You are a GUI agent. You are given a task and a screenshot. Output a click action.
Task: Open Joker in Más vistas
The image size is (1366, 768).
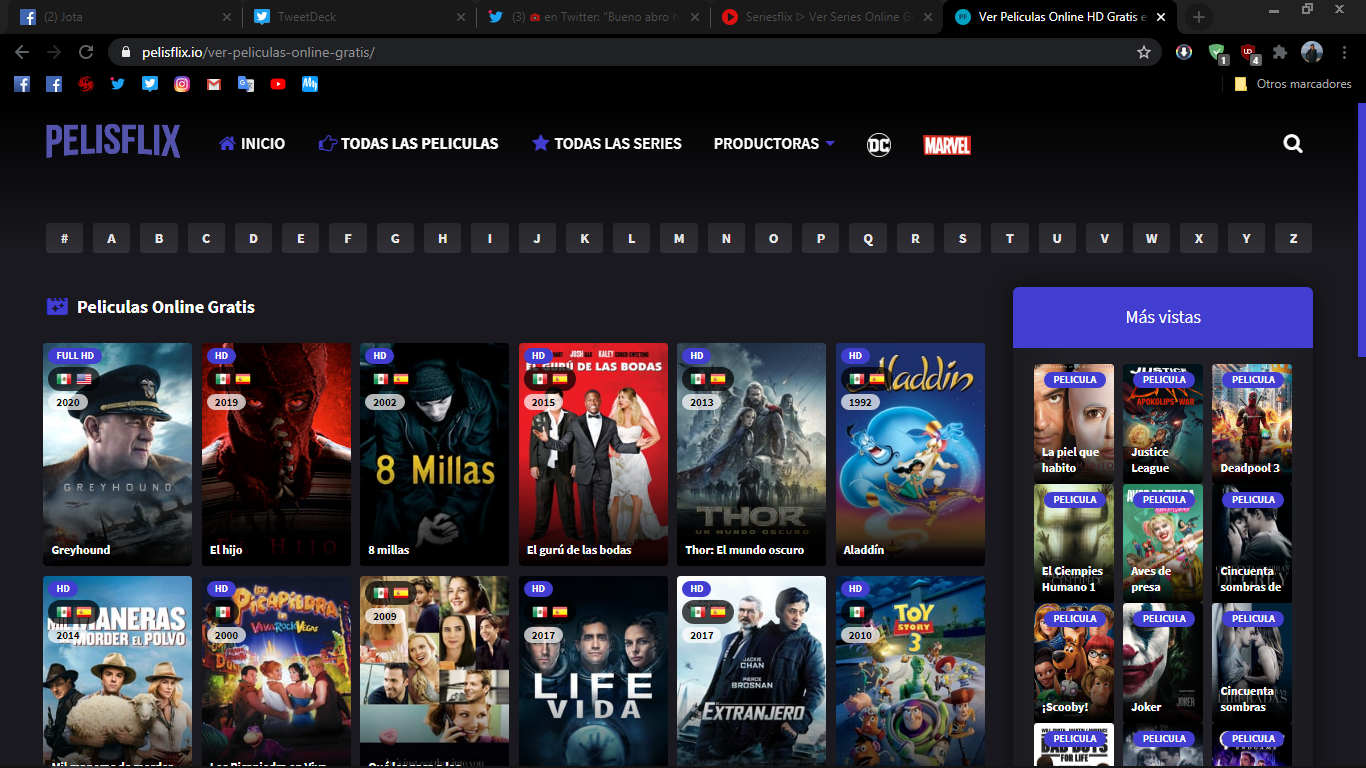[x=1163, y=662]
